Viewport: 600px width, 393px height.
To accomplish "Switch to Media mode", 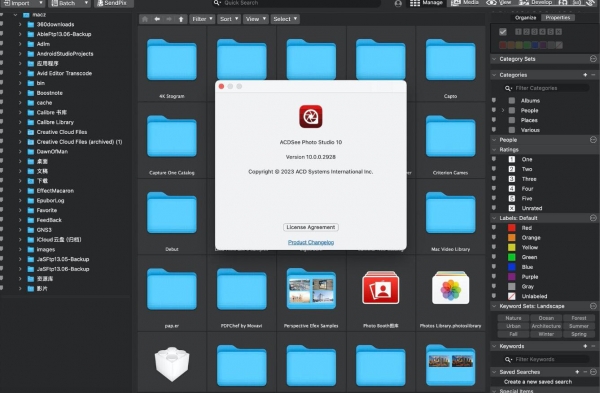I will [465, 3].
